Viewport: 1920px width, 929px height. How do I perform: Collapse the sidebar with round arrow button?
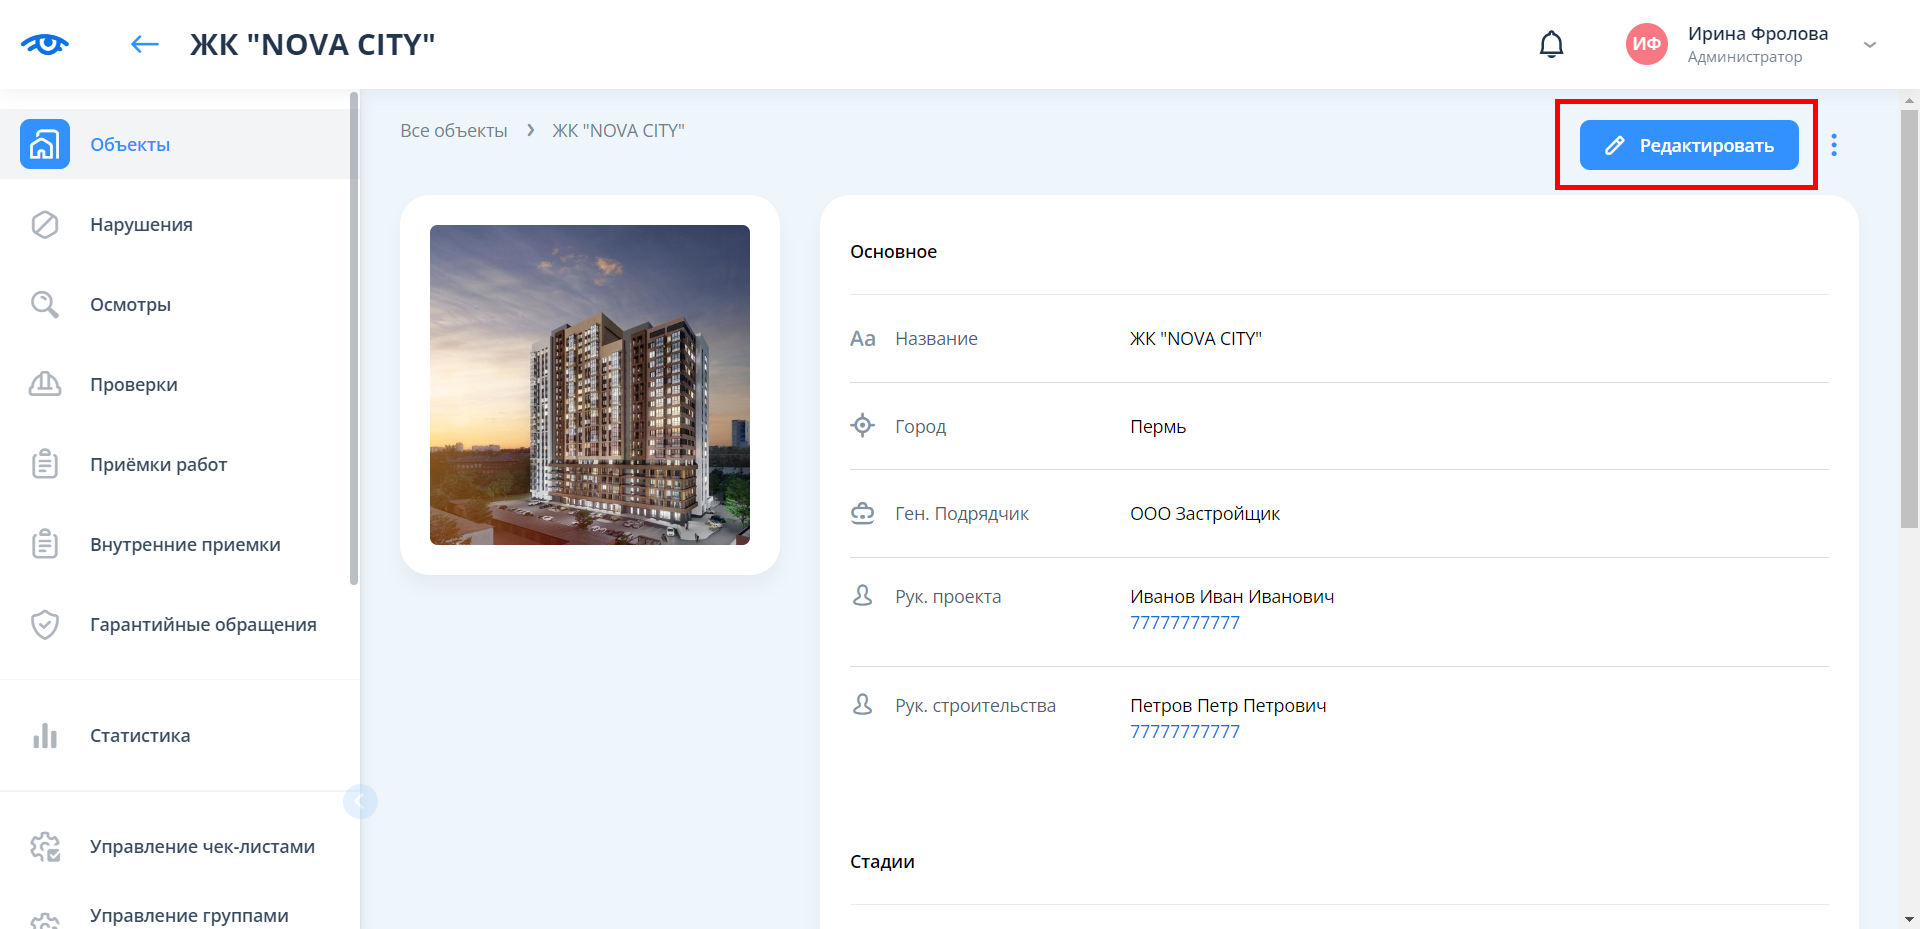pyautogui.click(x=359, y=801)
